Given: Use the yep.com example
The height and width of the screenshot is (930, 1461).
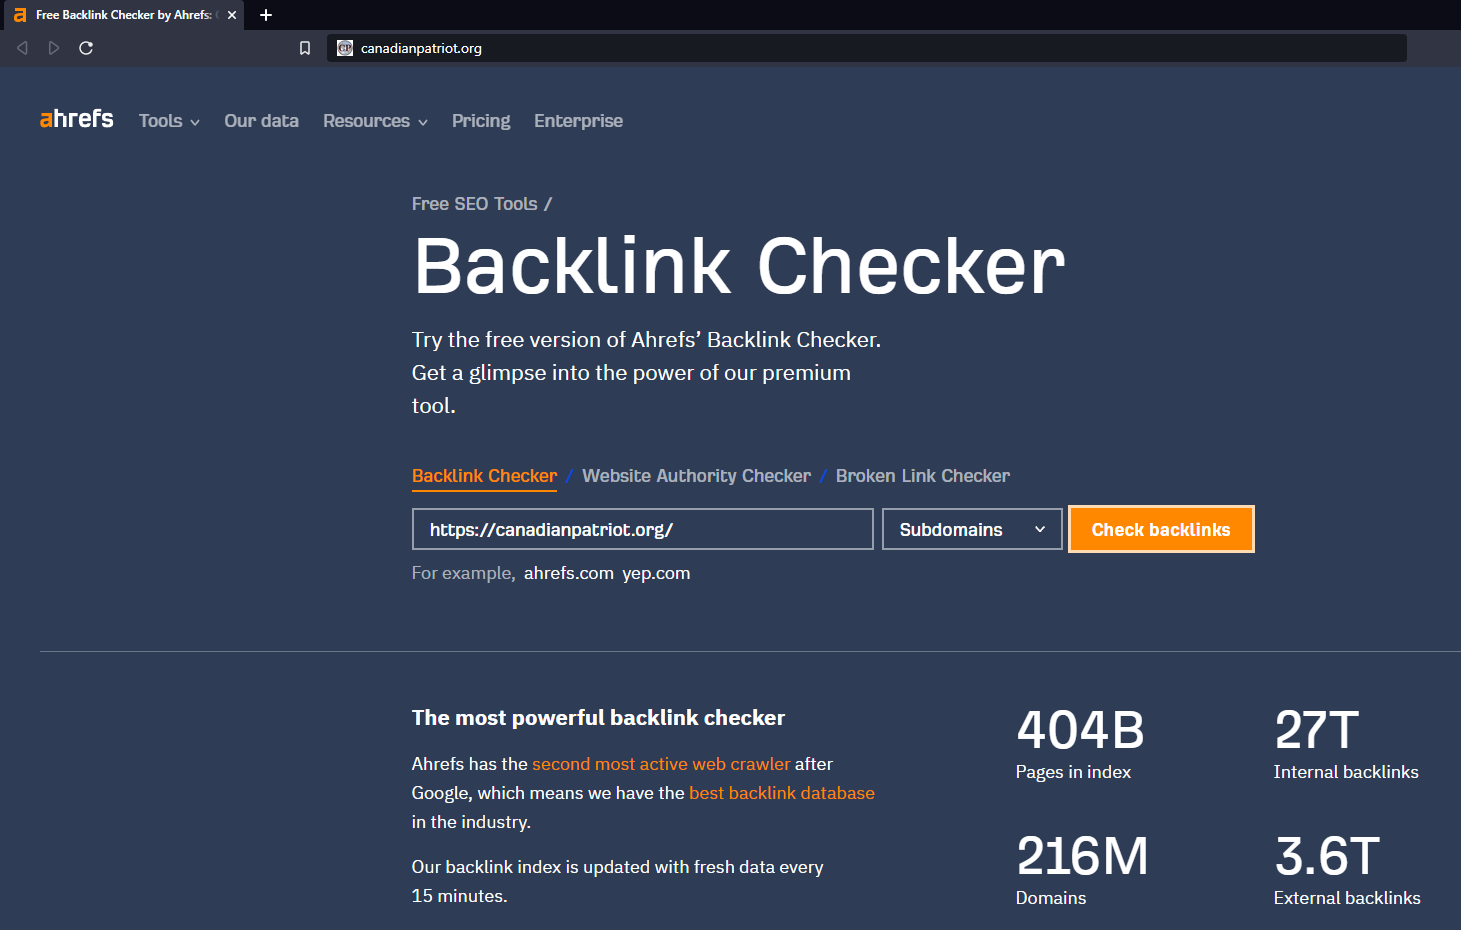Looking at the screenshot, I should (656, 573).
